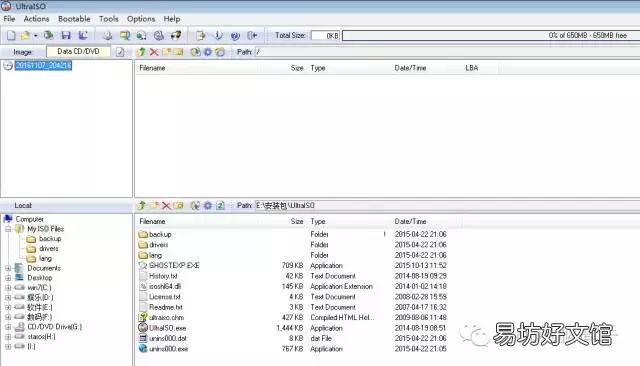Screen dimensions: 640x366
Task: Click the Burn CD/DVD Image icon
Action: [176, 35]
